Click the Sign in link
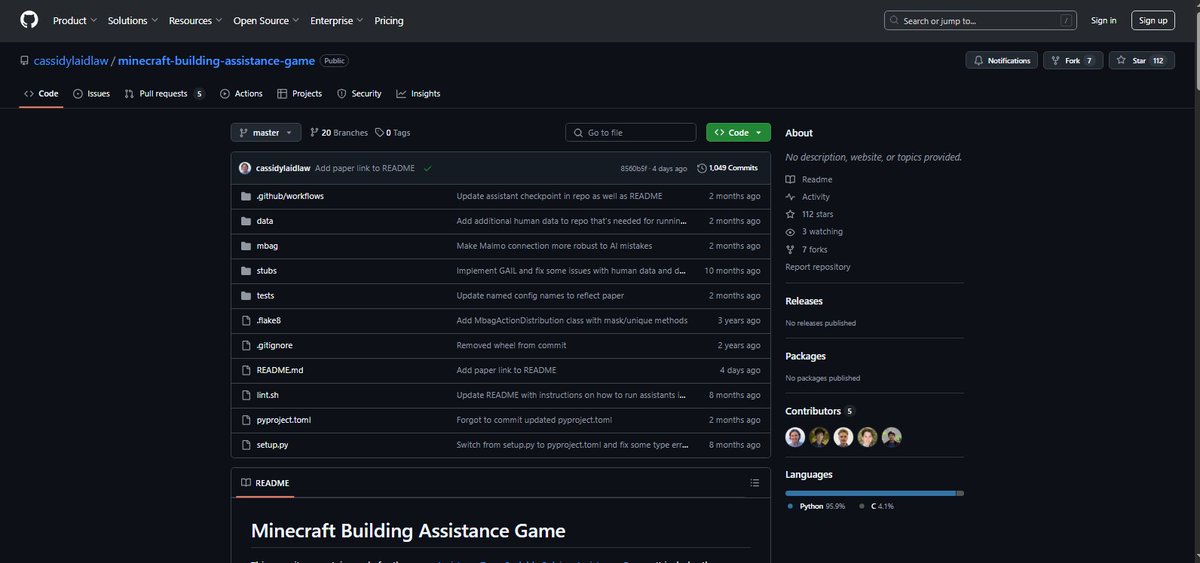This screenshot has width=1200, height=563. coord(1104,20)
